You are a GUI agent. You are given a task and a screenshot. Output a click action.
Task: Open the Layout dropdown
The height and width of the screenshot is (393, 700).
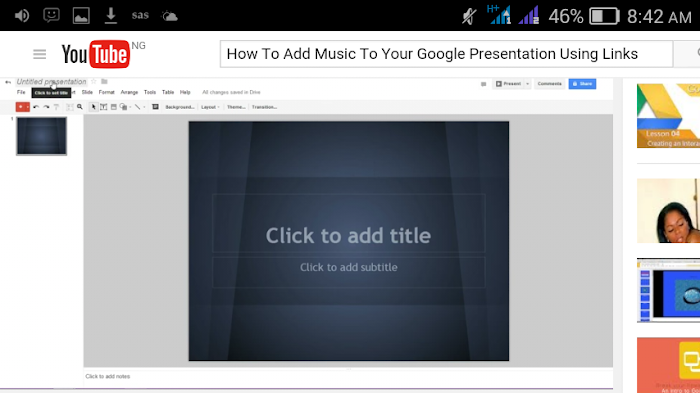tap(210, 107)
